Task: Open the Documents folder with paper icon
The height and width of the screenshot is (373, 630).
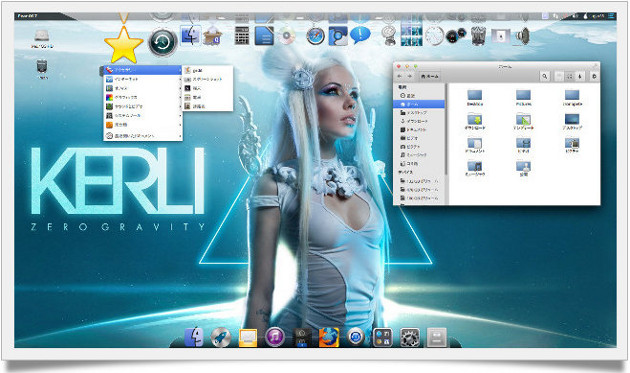Action: coord(475,146)
